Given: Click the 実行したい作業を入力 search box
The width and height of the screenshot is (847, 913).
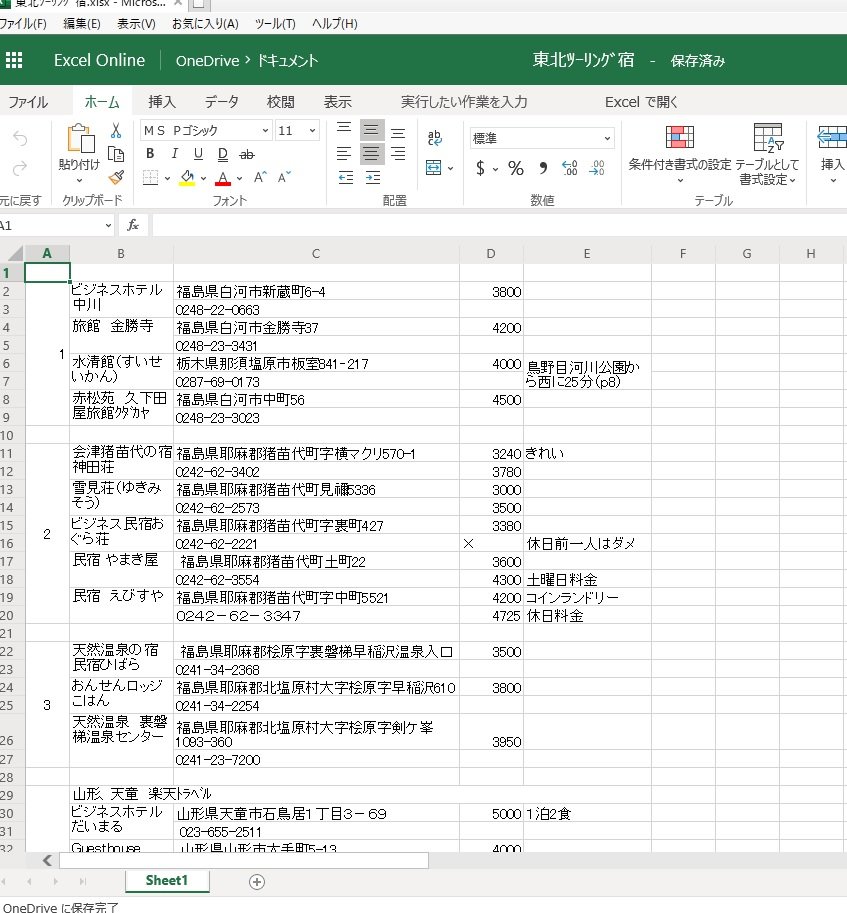Looking at the screenshot, I should click(464, 102).
